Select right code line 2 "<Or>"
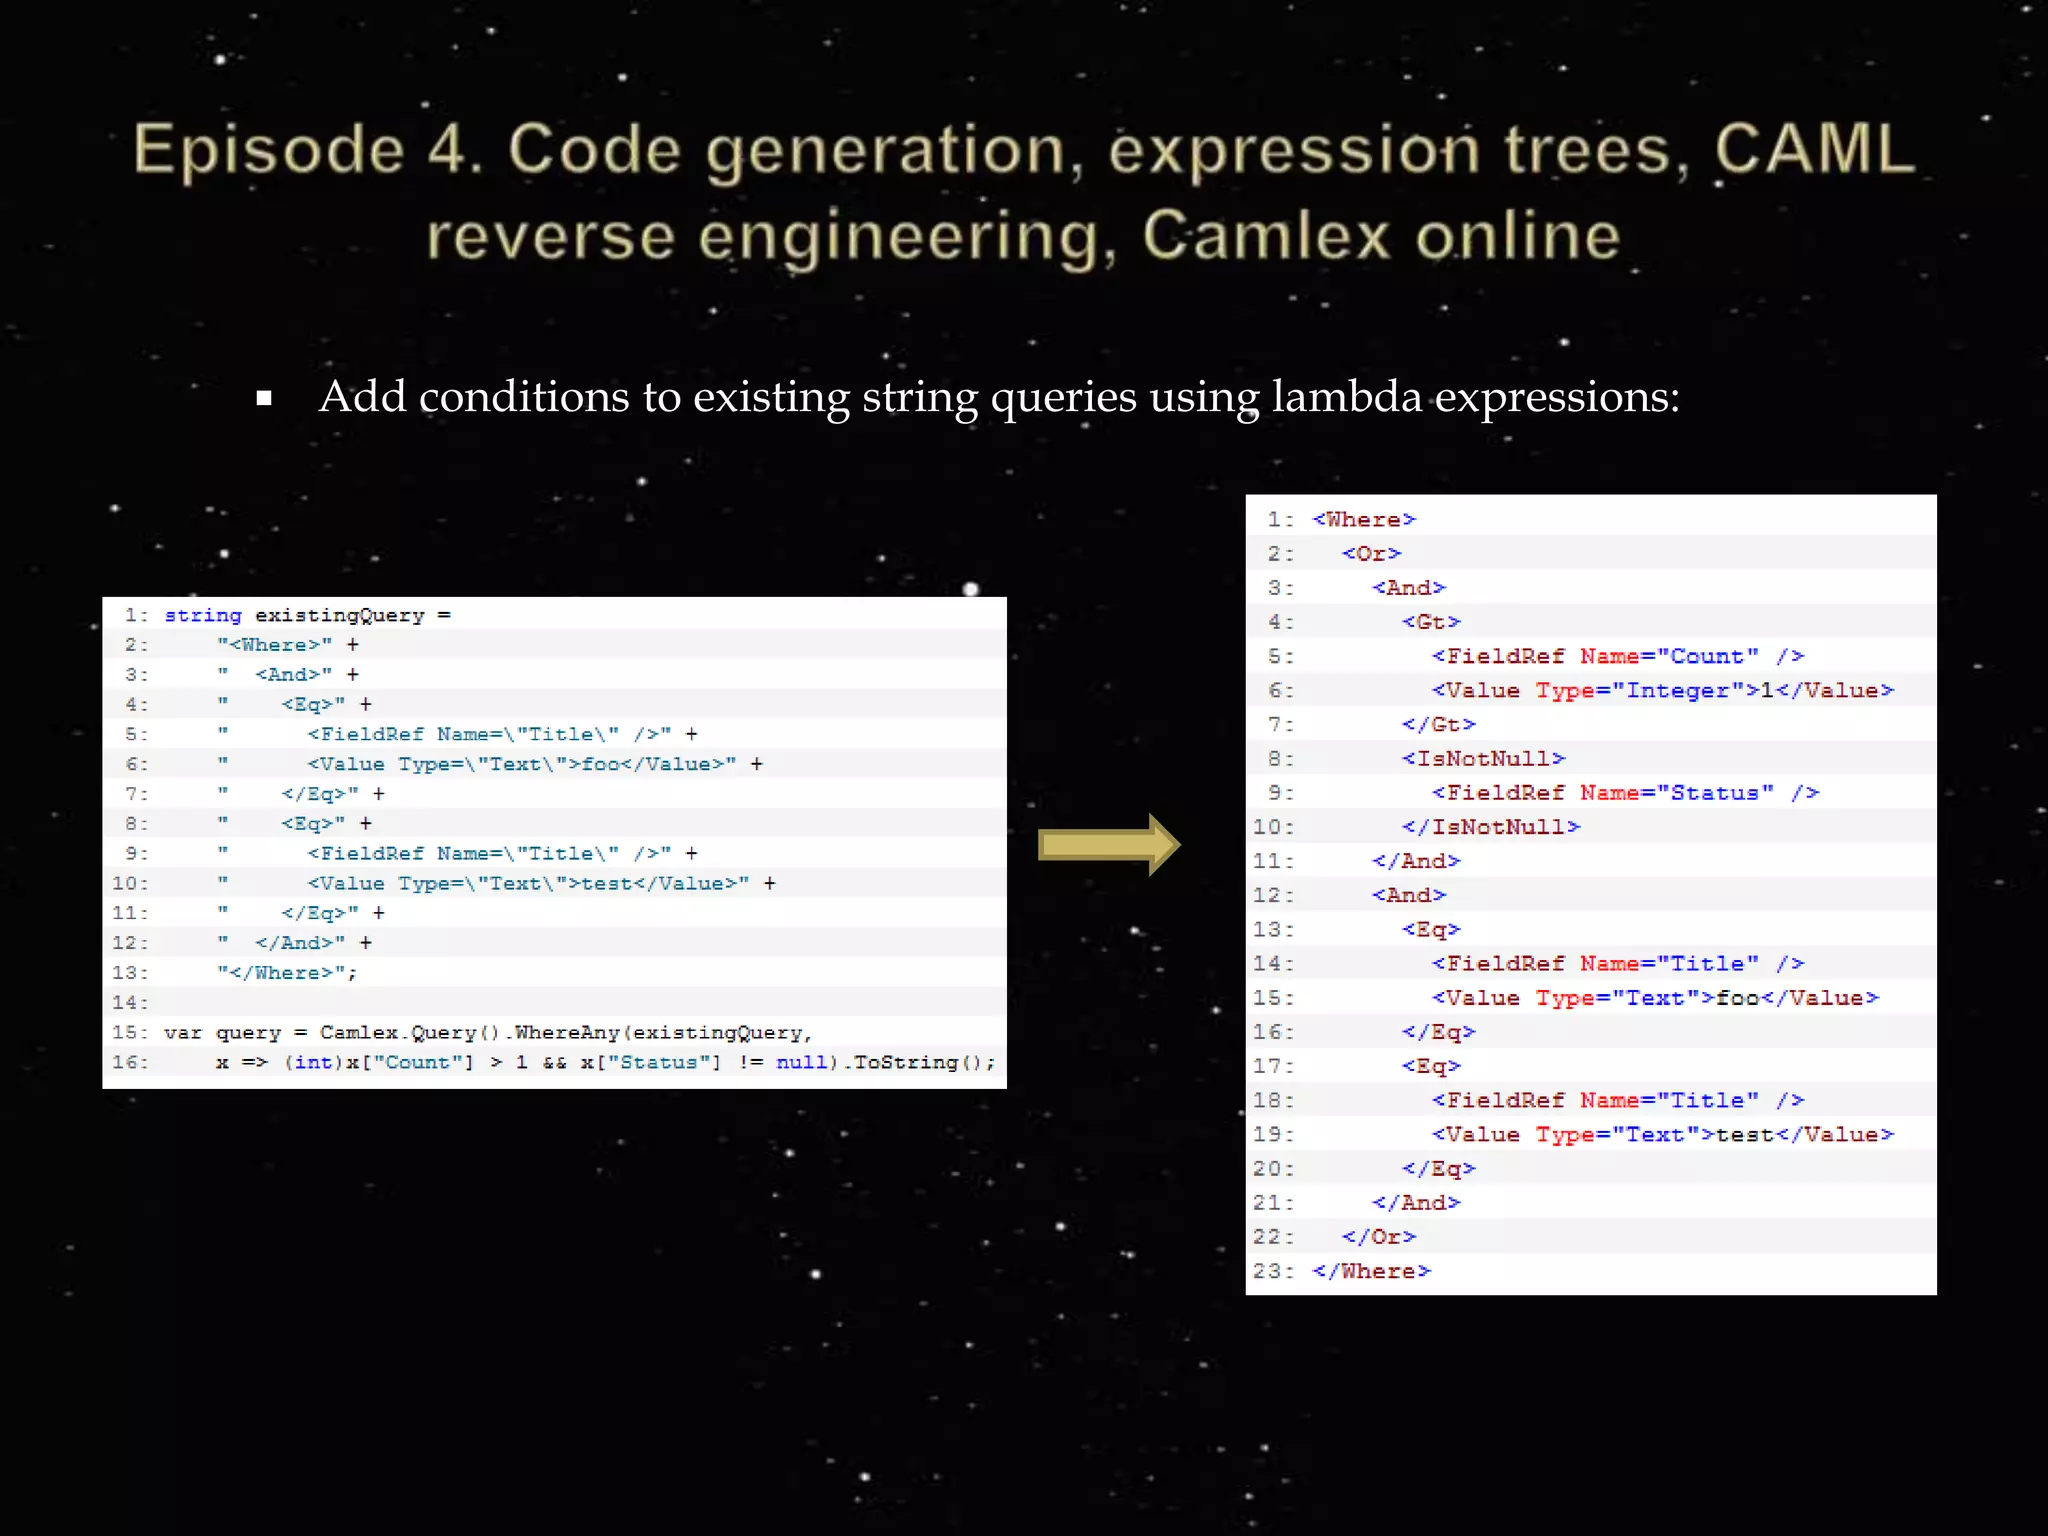This screenshot has width=2048, height=1536. [1372, 554]
